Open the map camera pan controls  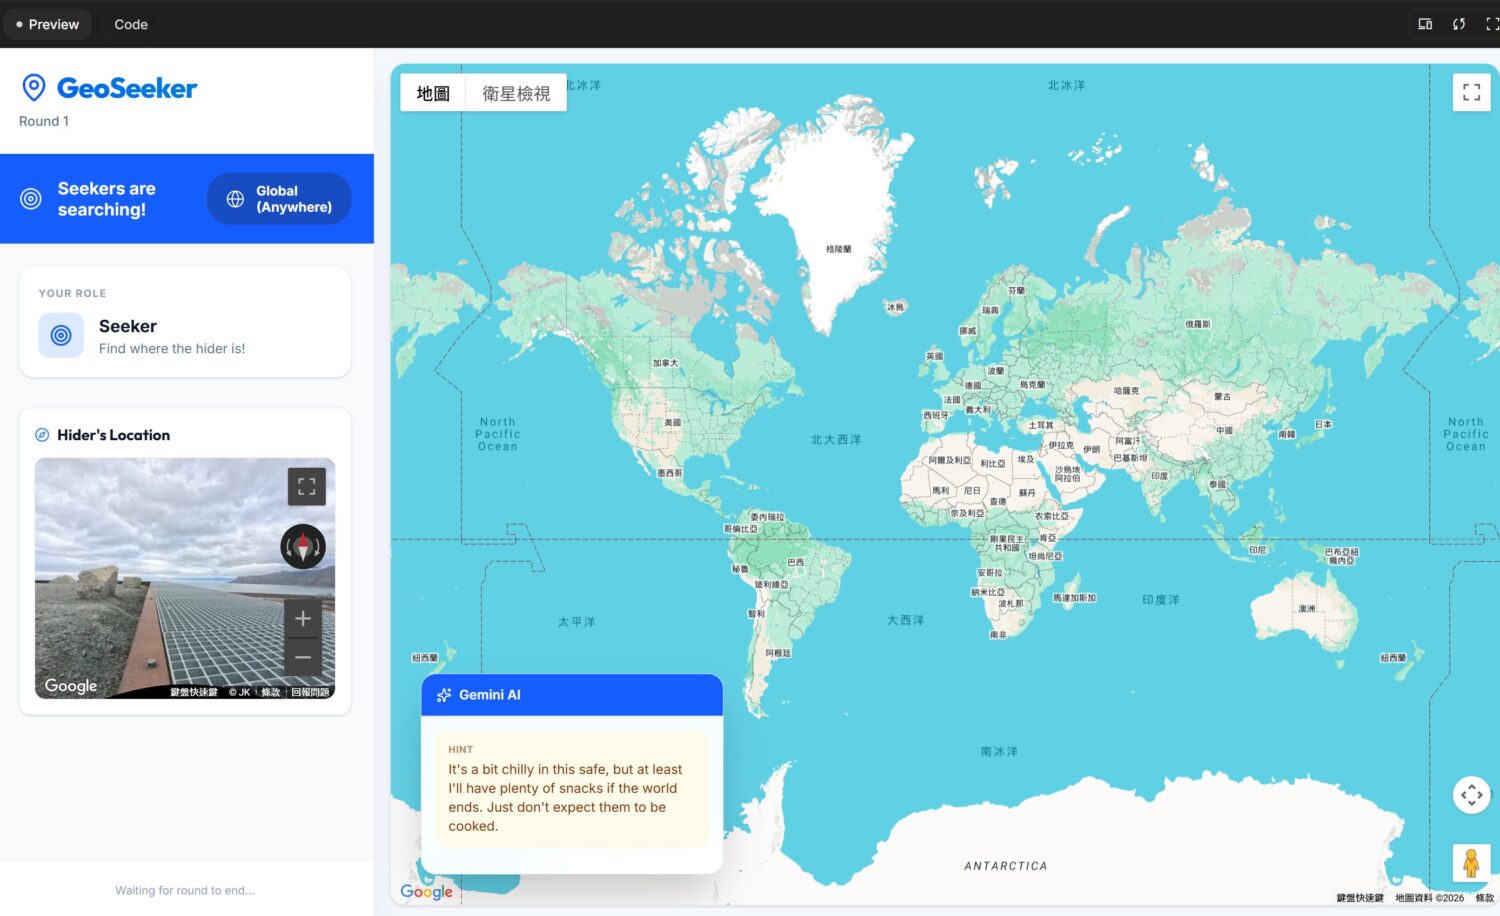pos(1471,795)
